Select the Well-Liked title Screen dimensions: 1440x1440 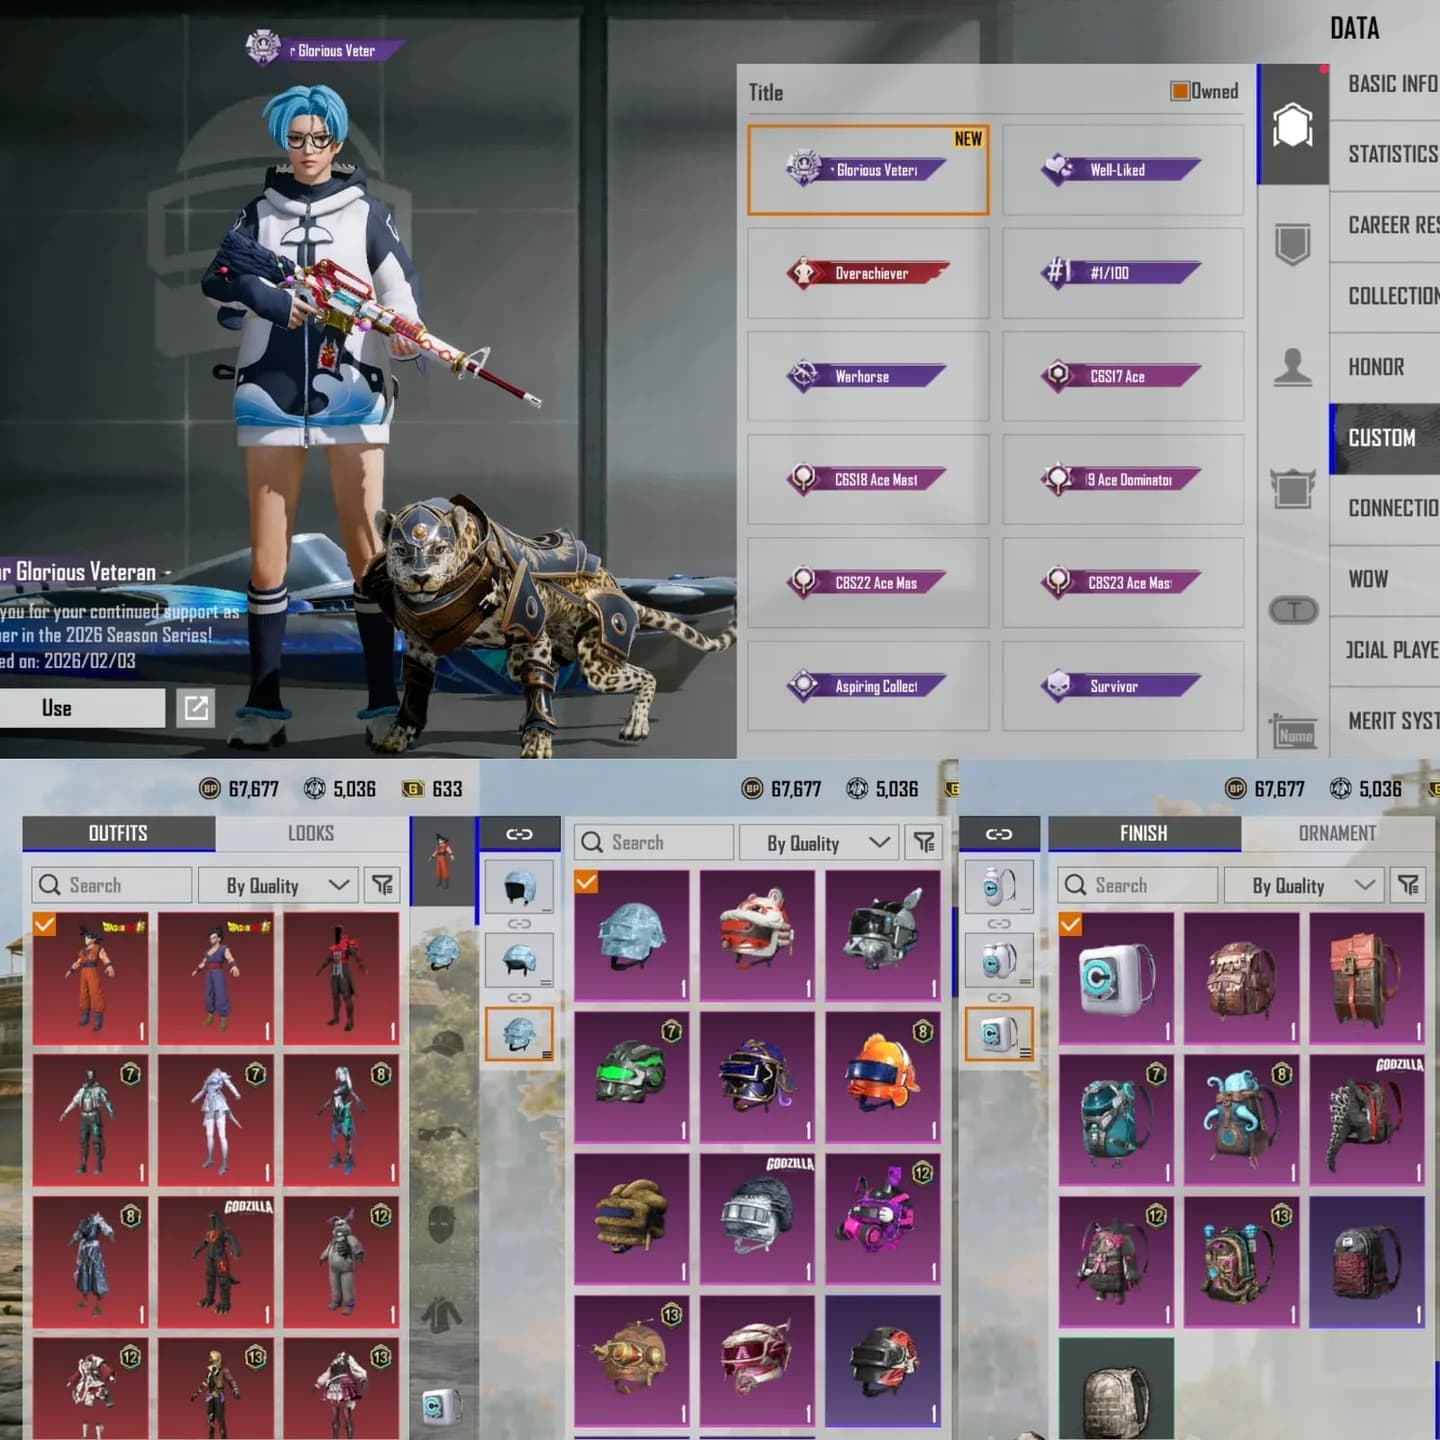(1123, 170)
